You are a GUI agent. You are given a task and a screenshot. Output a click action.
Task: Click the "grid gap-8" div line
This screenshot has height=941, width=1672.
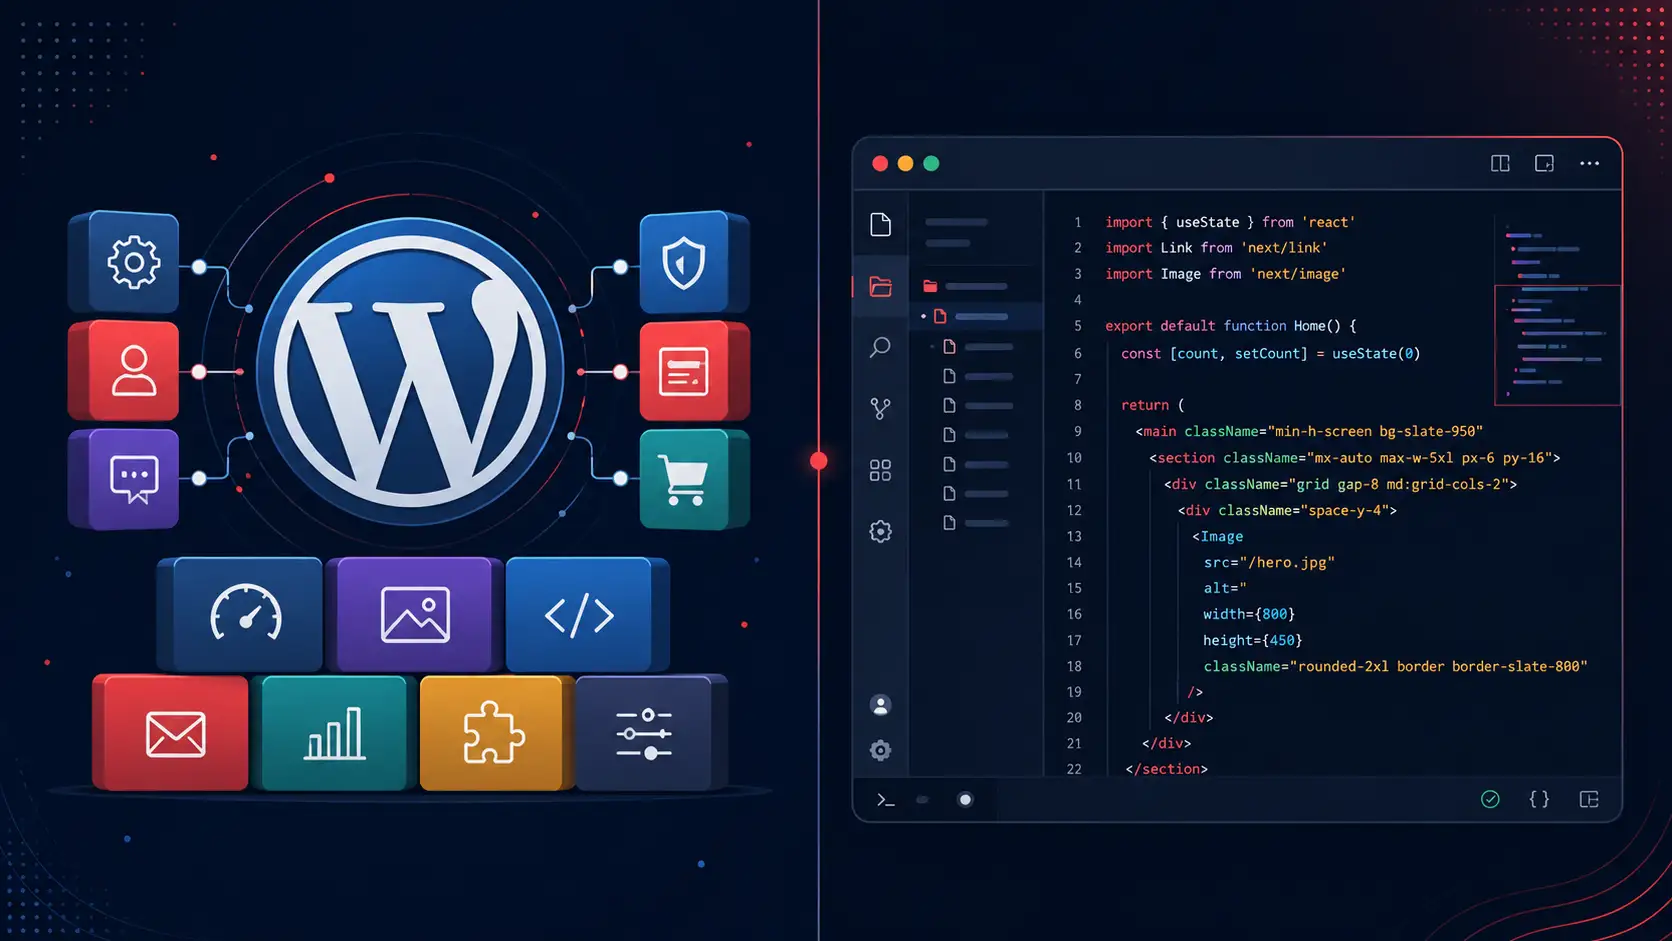1340,484
